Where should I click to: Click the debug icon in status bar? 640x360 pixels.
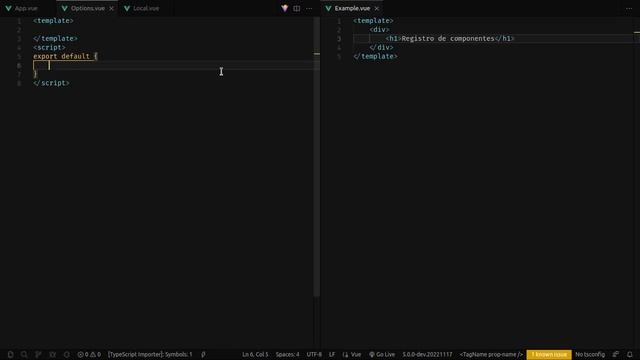tap(52, 354)
